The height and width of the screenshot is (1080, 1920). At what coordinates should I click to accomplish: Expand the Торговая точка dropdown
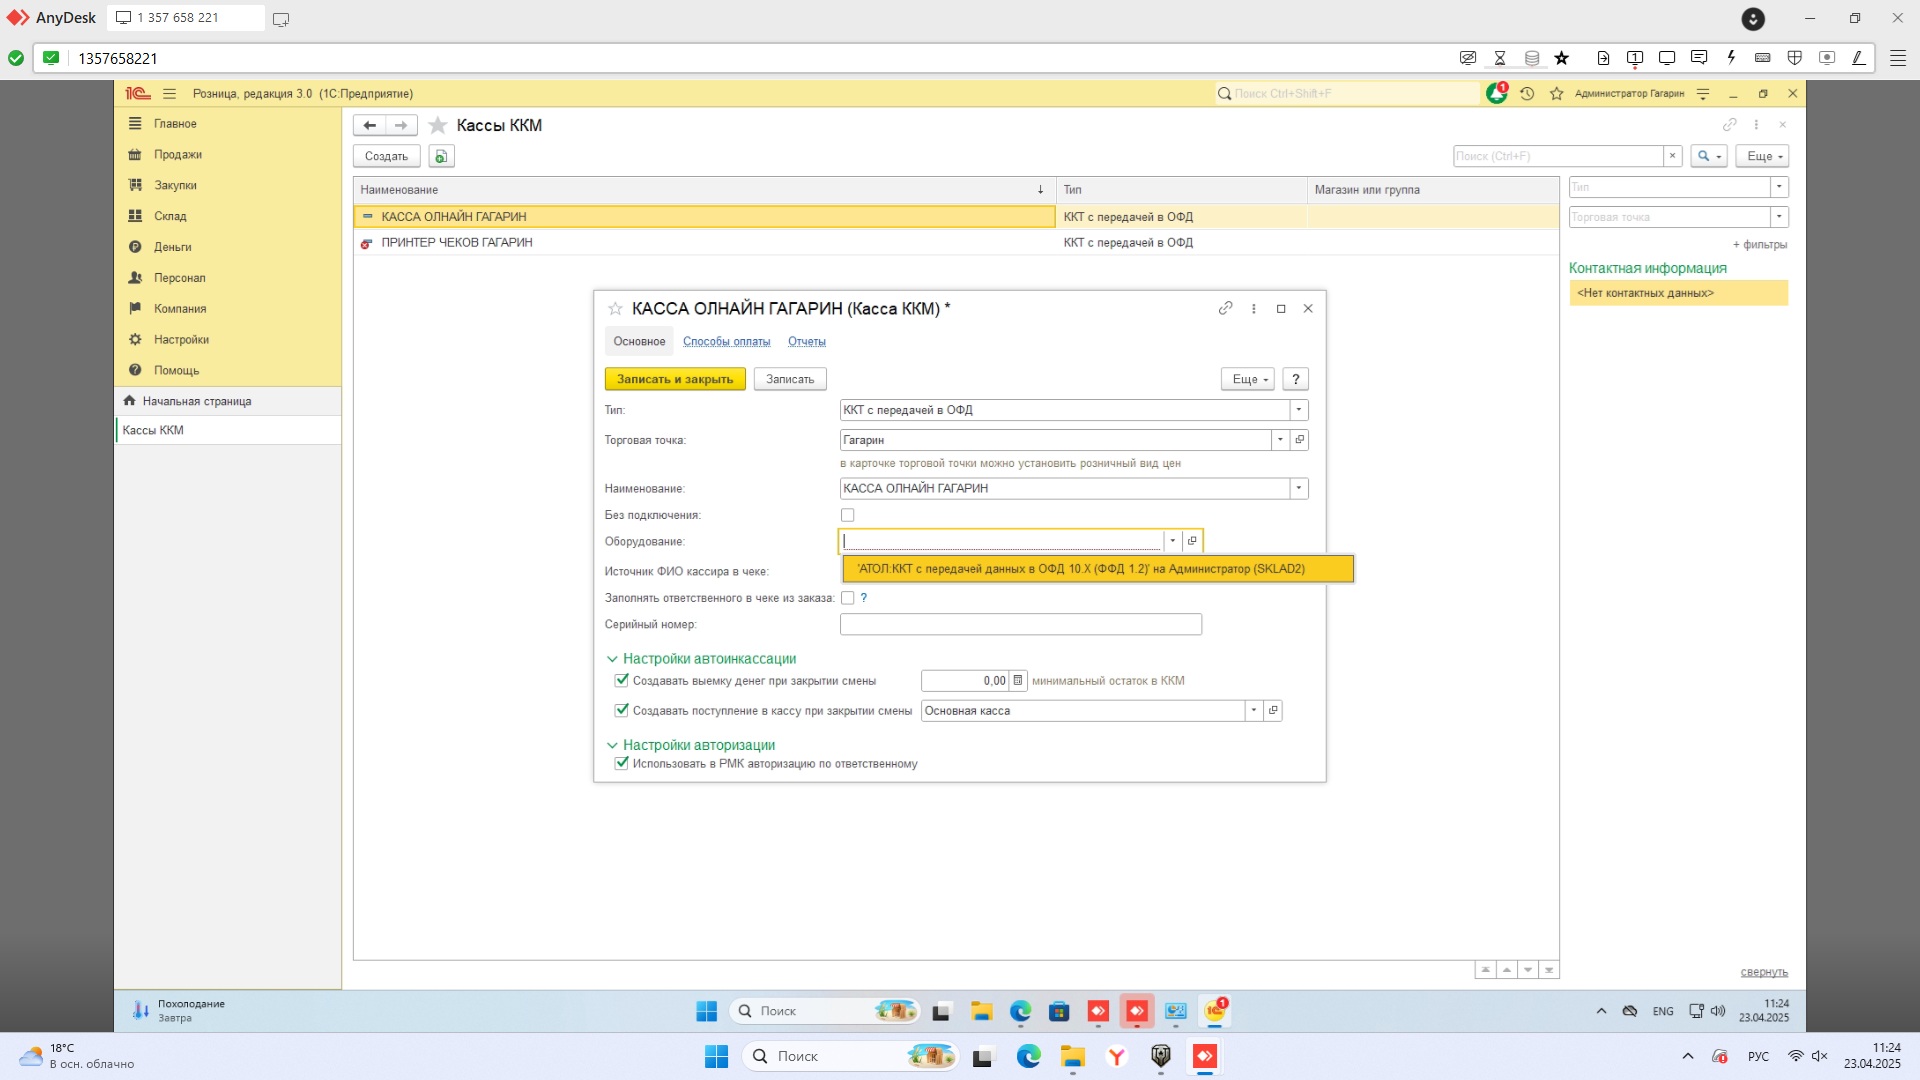pos(1280,440)
